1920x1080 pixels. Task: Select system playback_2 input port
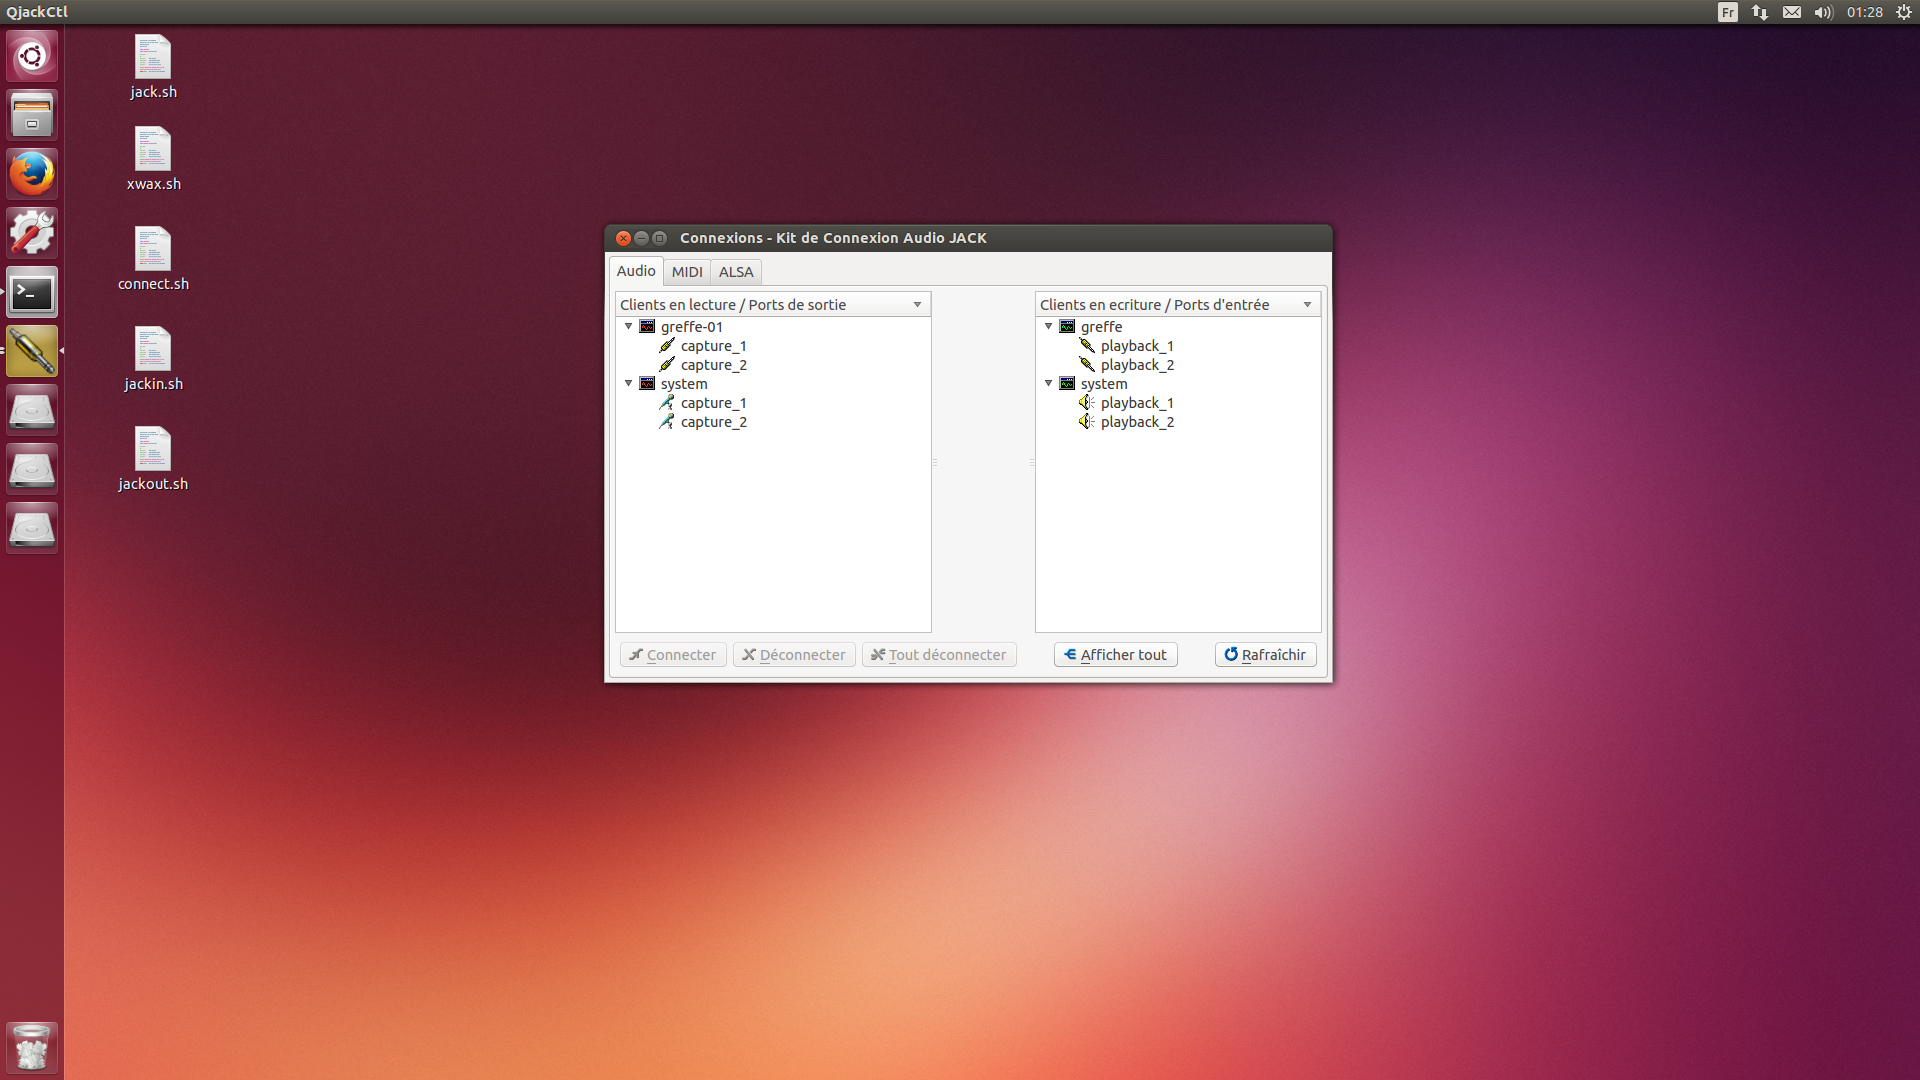1137,422
